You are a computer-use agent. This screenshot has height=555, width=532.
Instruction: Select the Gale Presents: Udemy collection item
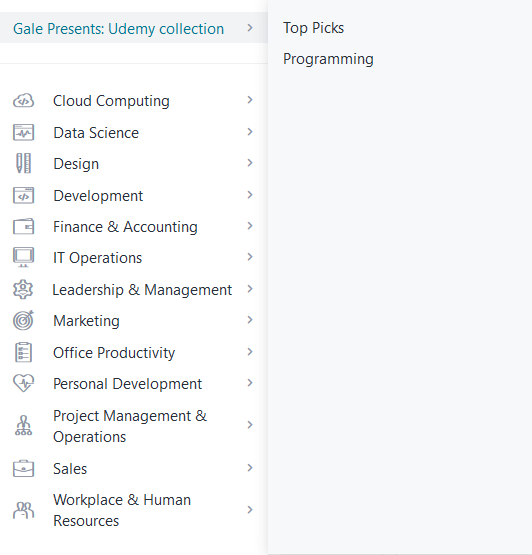[x=134, y=28]
